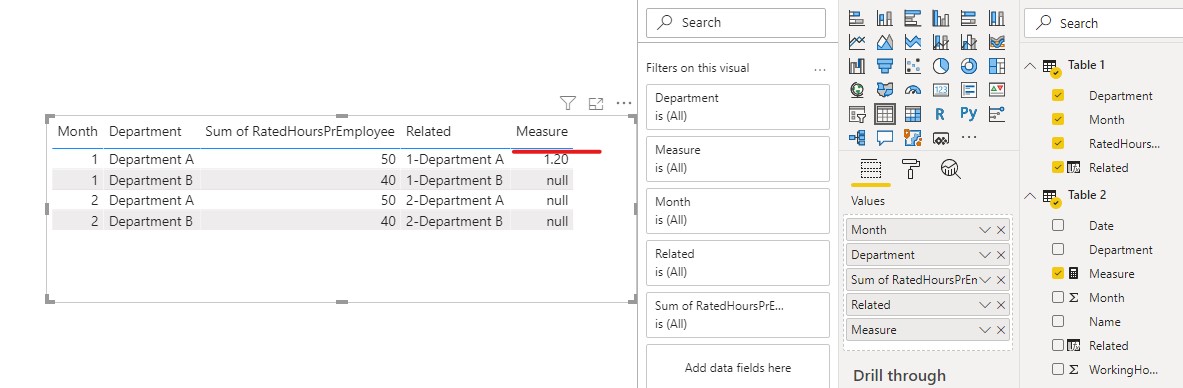Check the Date field in Table 2
The image size is (1183, 388).
[x=1057, y=225]
